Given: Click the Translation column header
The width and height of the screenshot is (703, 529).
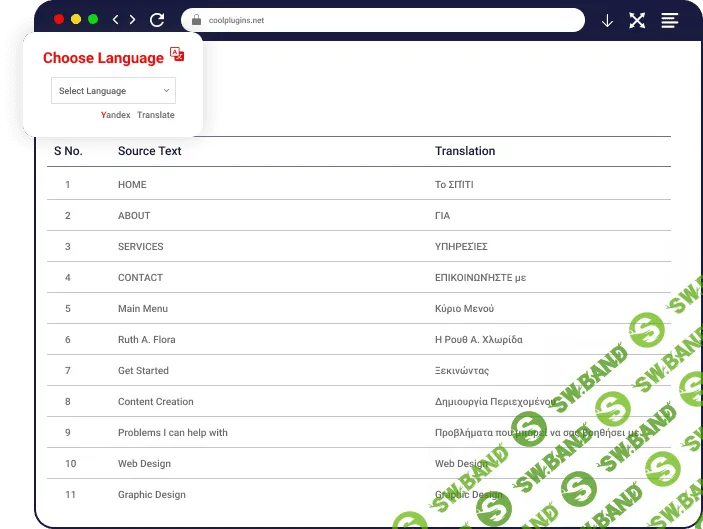Looking at the screenshot, I should (x=465, y=151).
